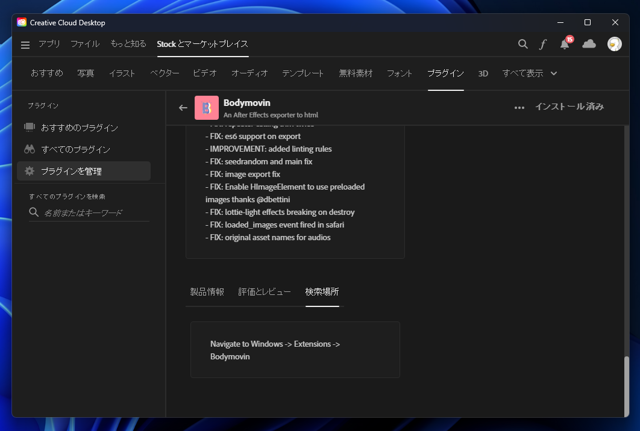Open the cloud sync status icon
The width and height of the screenshot is (640, 431).
pos(589,44)
